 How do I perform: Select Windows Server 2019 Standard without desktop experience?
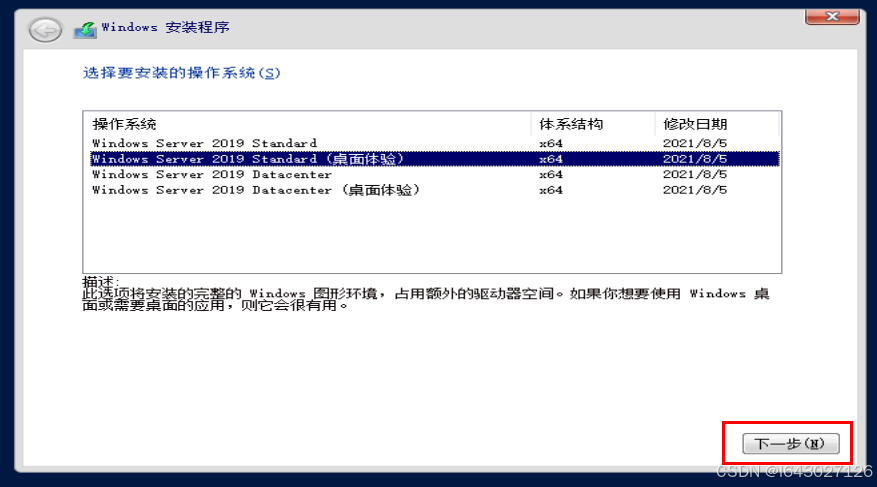pyautogui.click(x=435, y=143)
